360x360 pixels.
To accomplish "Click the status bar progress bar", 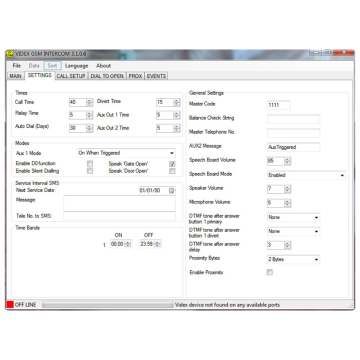I will 108,305.
